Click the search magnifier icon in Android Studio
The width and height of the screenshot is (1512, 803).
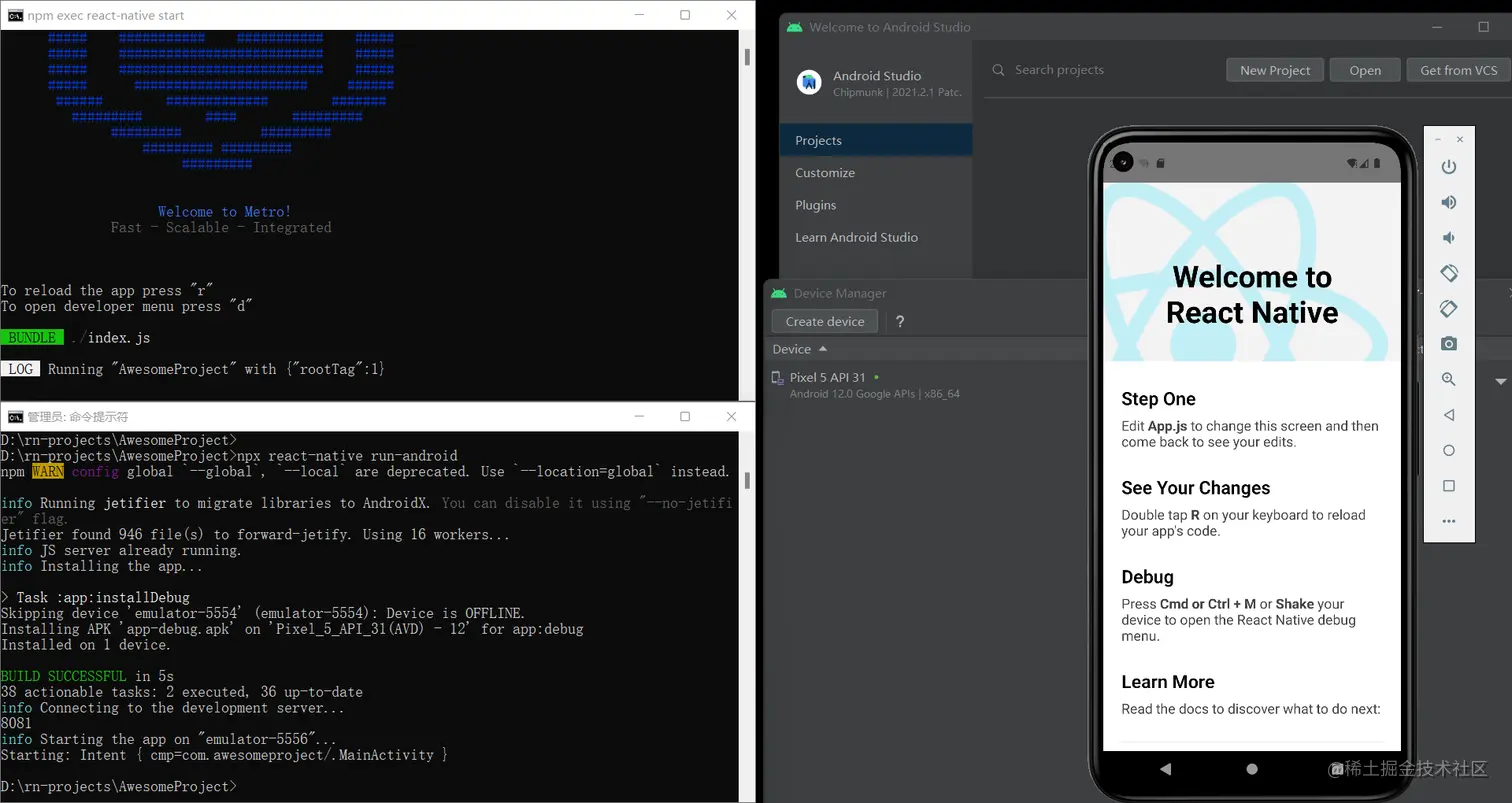[x=998, y=70]
